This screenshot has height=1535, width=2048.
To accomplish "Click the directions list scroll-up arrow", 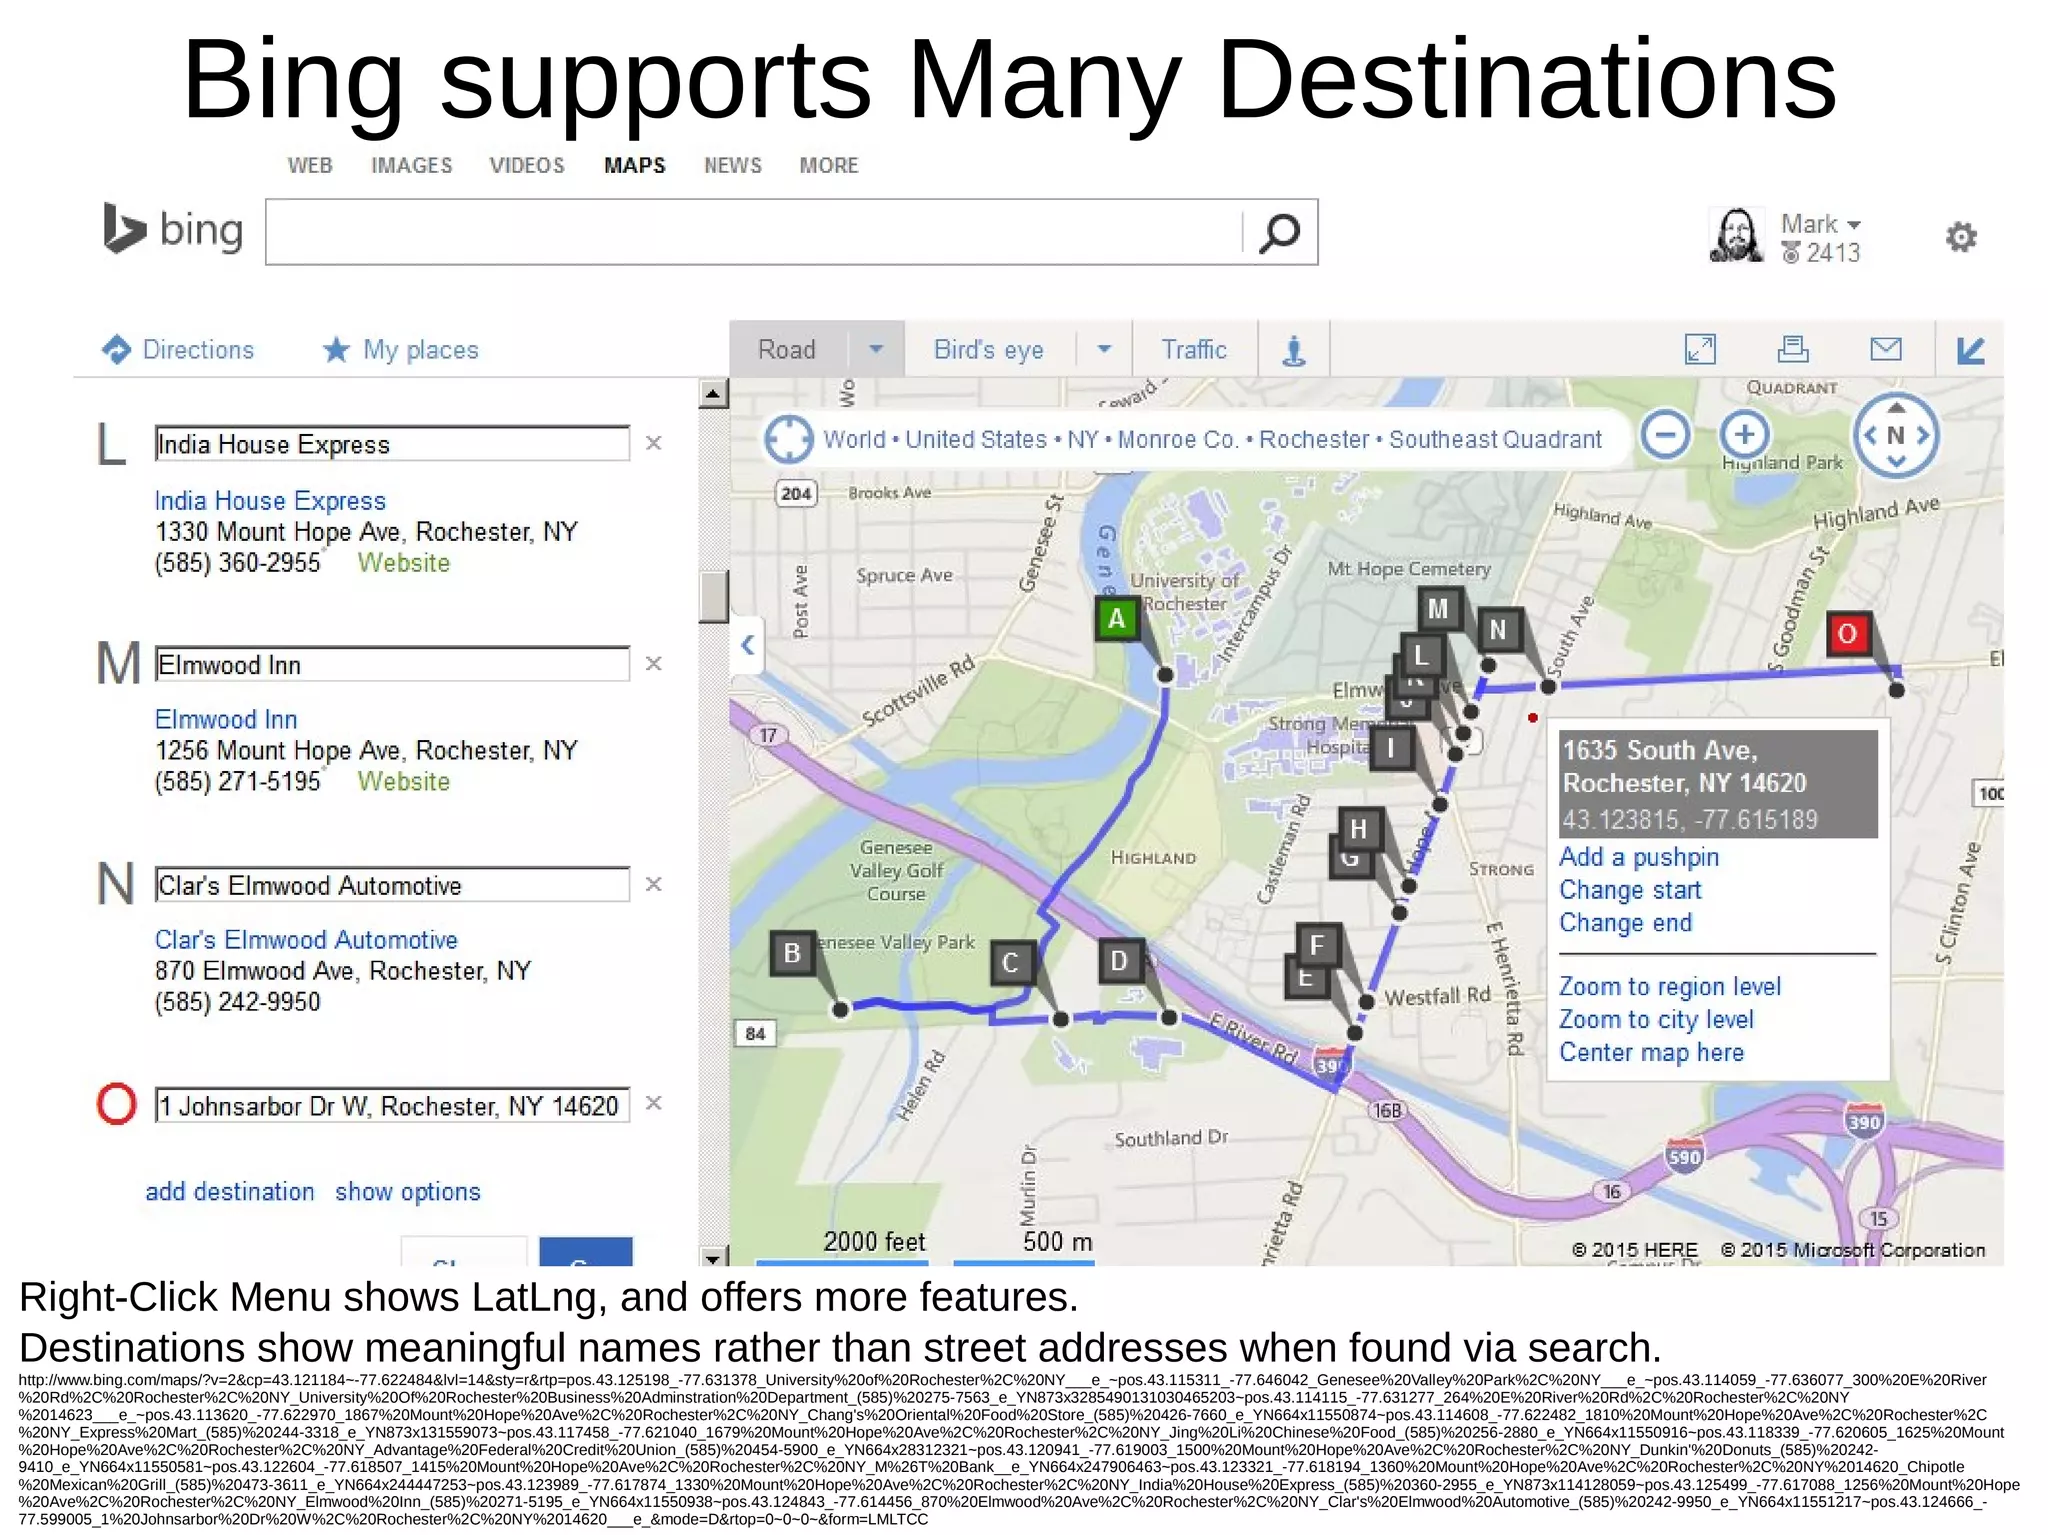I will [713, 394].
